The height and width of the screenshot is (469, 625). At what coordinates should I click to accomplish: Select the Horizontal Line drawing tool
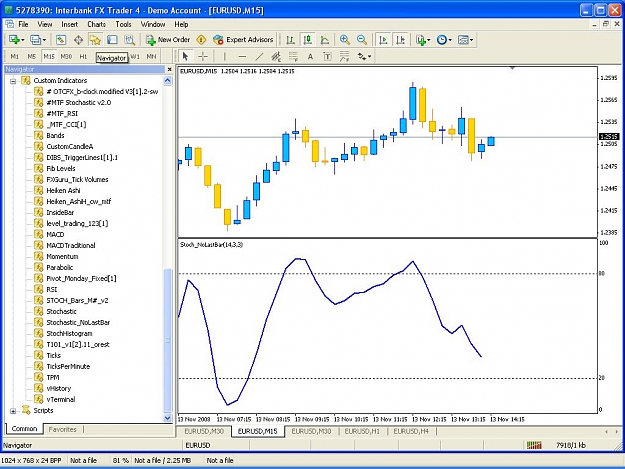click(x=242, y=57)
